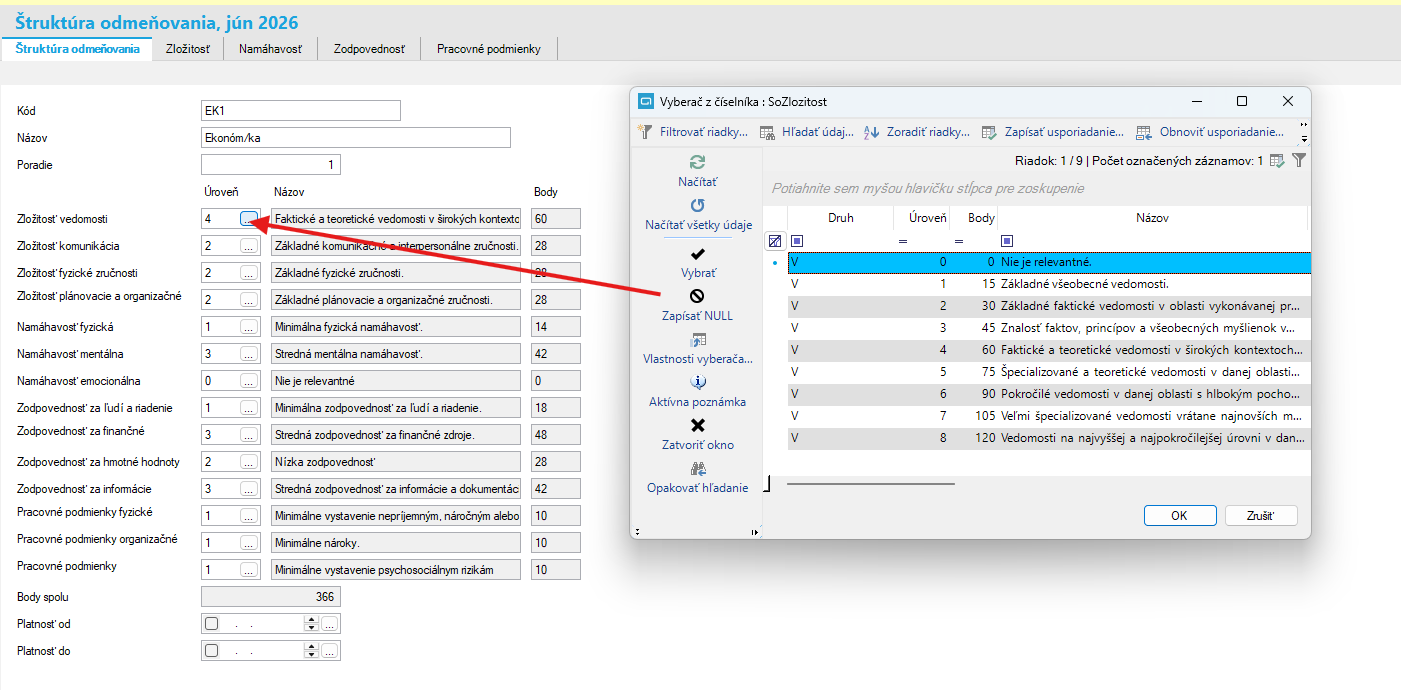Click Opakovať hľadanie binoculars icon
1401x690 pixels.
[698, 468]
